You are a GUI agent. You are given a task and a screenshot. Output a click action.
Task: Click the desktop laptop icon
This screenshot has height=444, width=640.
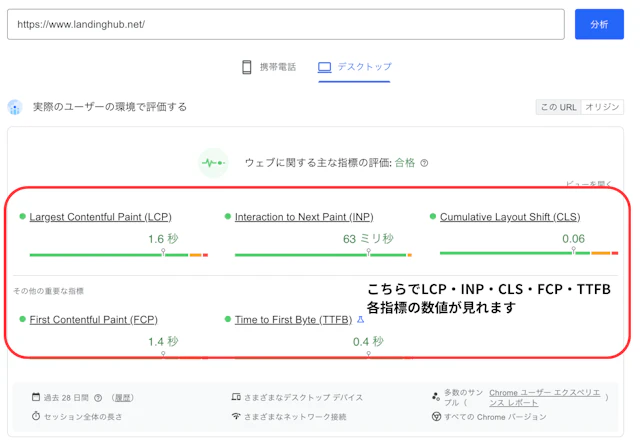pyautogui.click(x=324, y=67)
